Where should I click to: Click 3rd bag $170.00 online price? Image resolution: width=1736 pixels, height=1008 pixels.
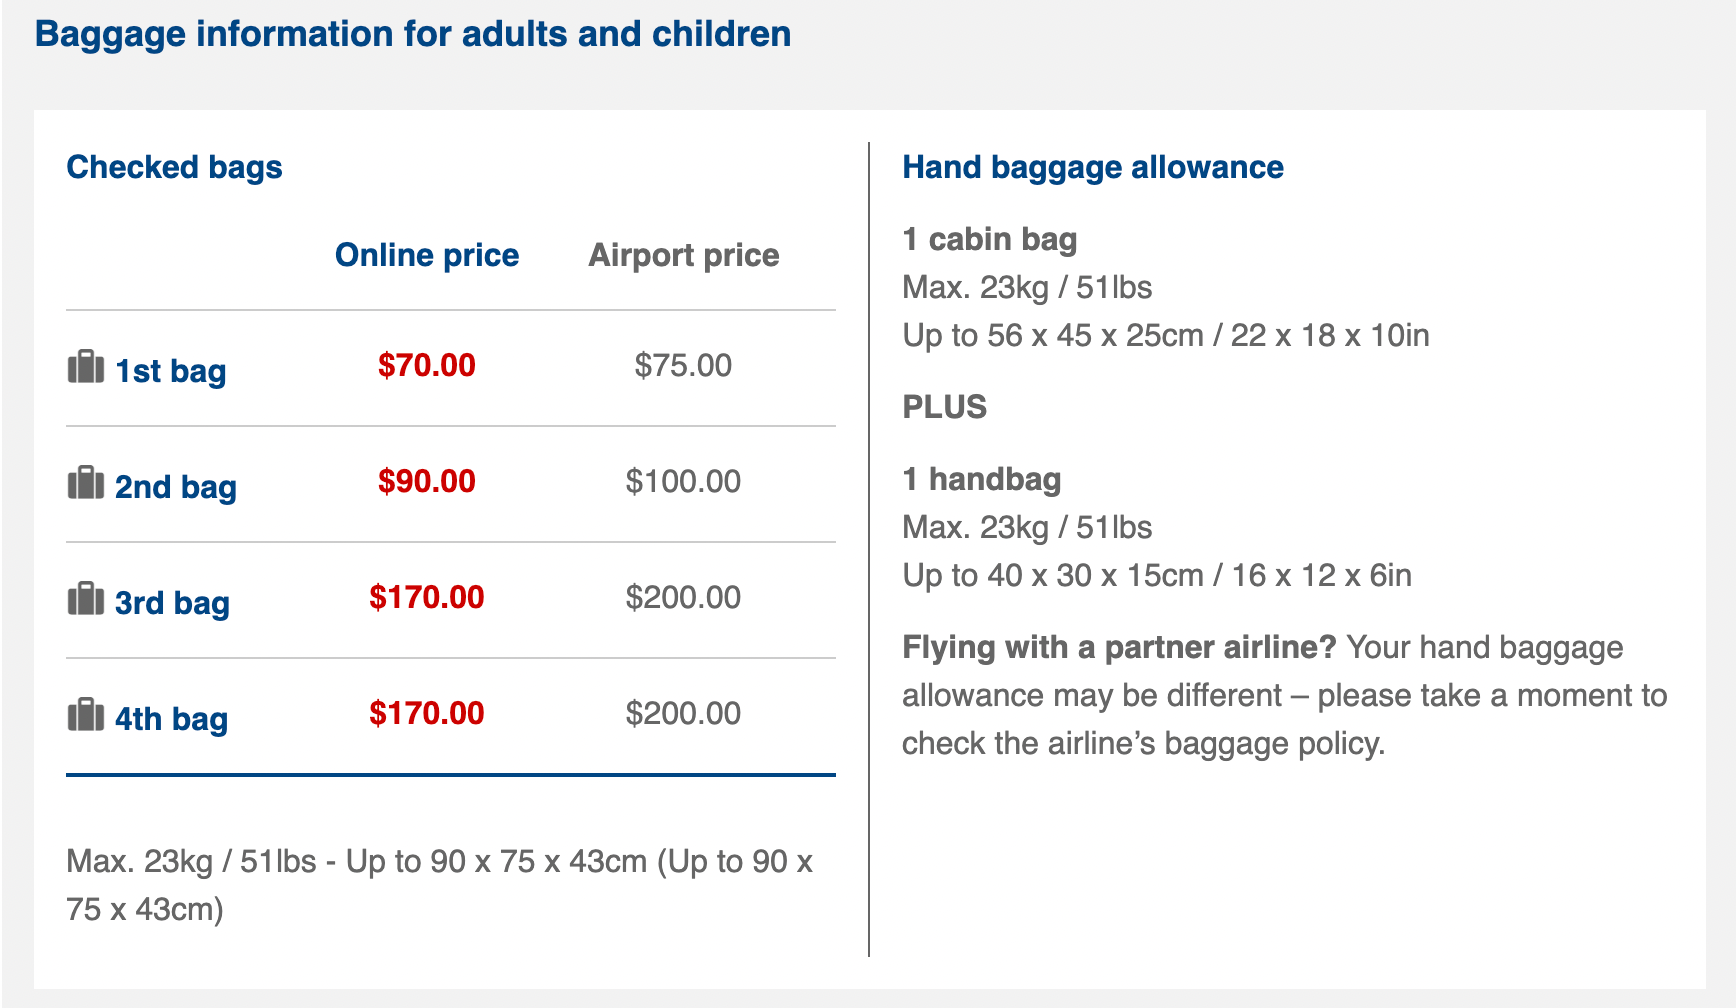(x=427, y=597)
